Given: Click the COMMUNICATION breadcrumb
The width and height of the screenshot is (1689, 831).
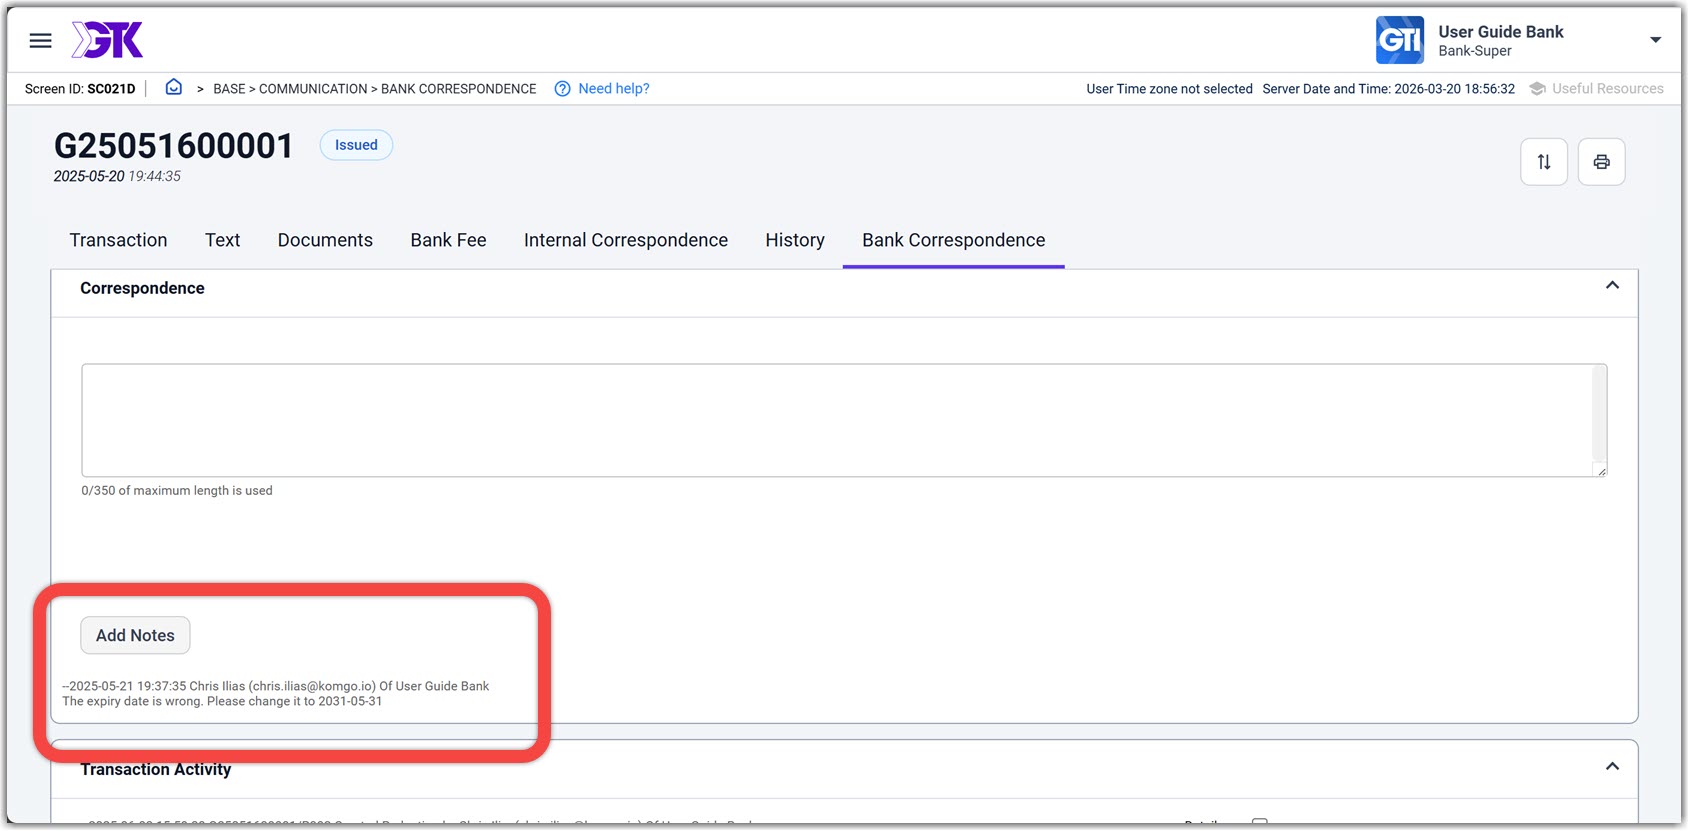Looking at the screenshot, I should [313, 89].
